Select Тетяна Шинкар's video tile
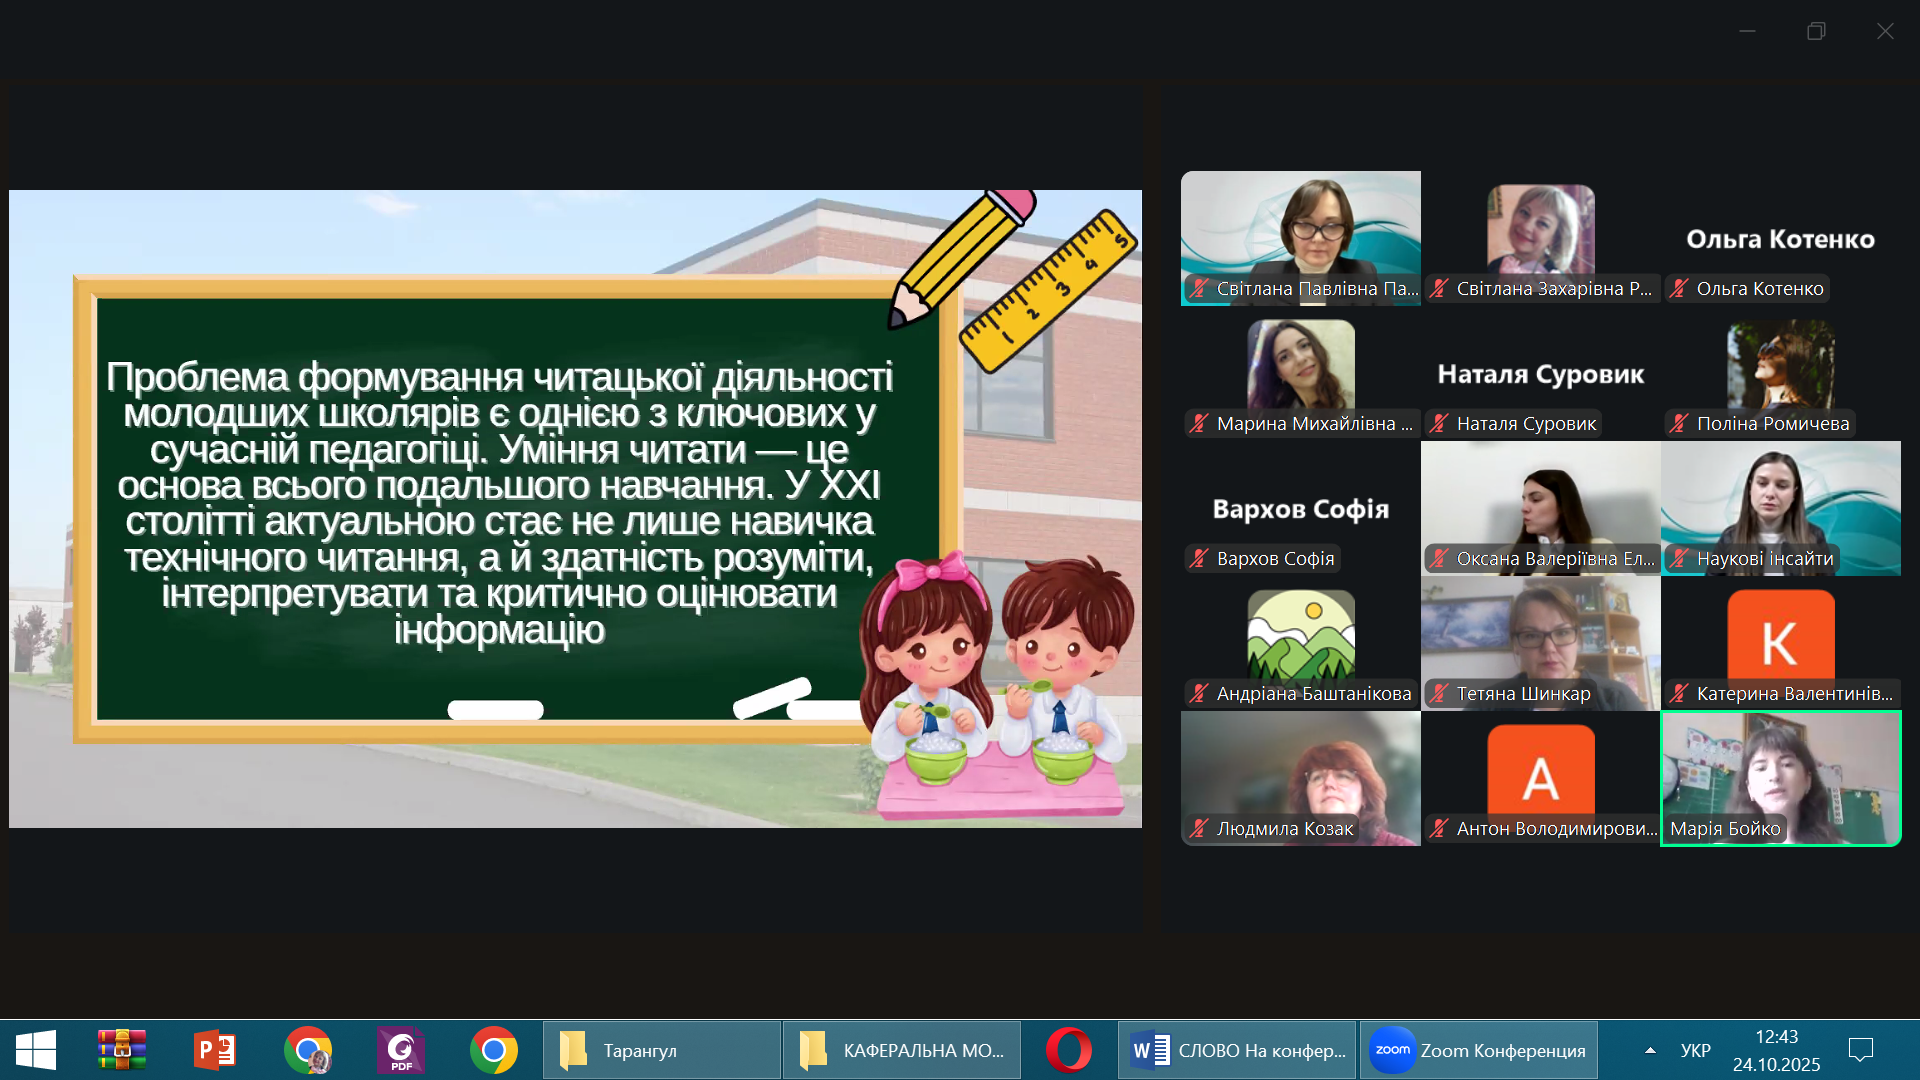 click(1541, 643)
